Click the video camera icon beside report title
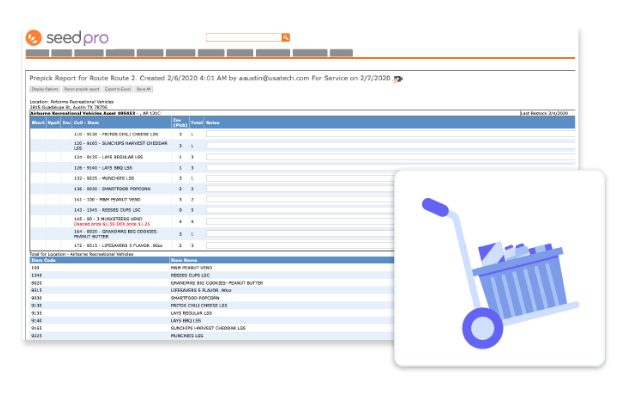The width and height of the screenshot is (626, 399). click(398, 79)
